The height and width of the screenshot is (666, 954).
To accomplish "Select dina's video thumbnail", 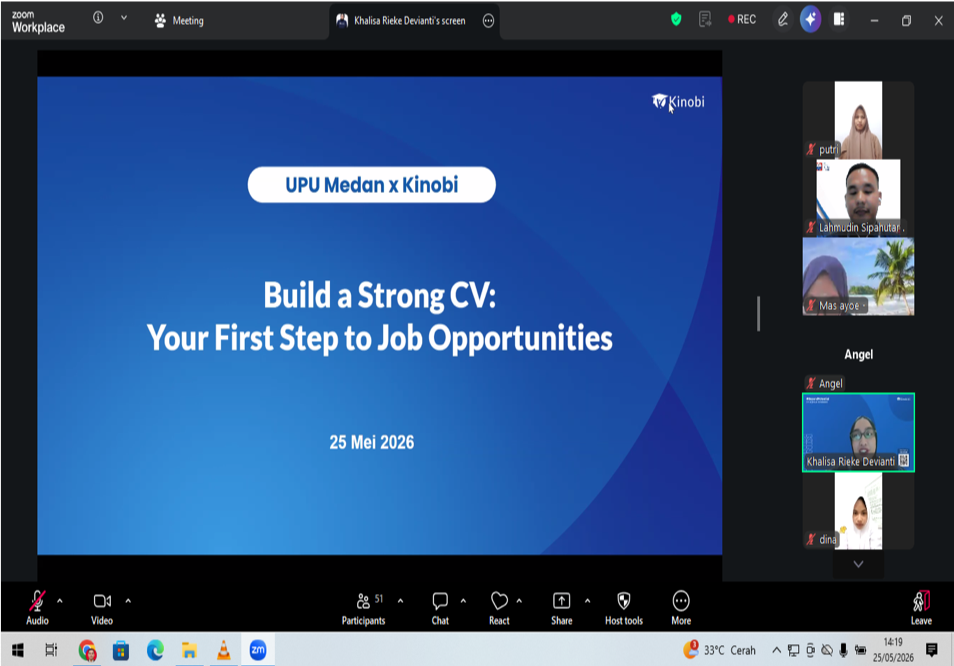I will tap(858, 511).
